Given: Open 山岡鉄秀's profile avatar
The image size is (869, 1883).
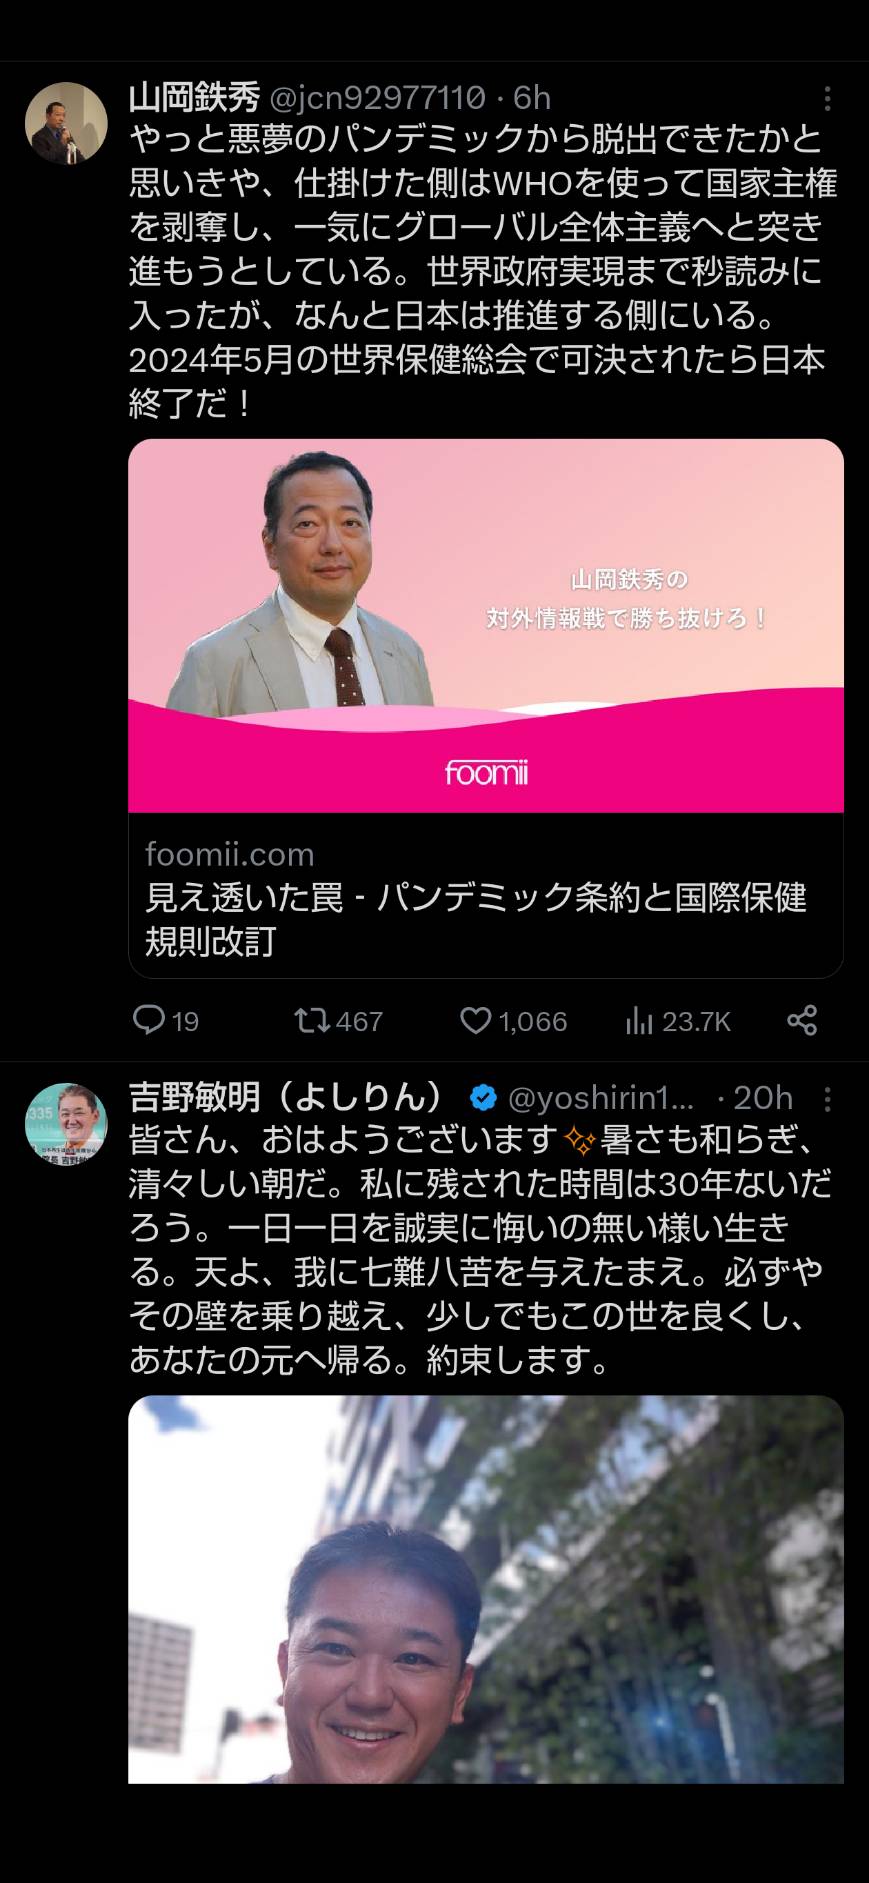Looking at the screenshot, I should click(x=66, y=123).
